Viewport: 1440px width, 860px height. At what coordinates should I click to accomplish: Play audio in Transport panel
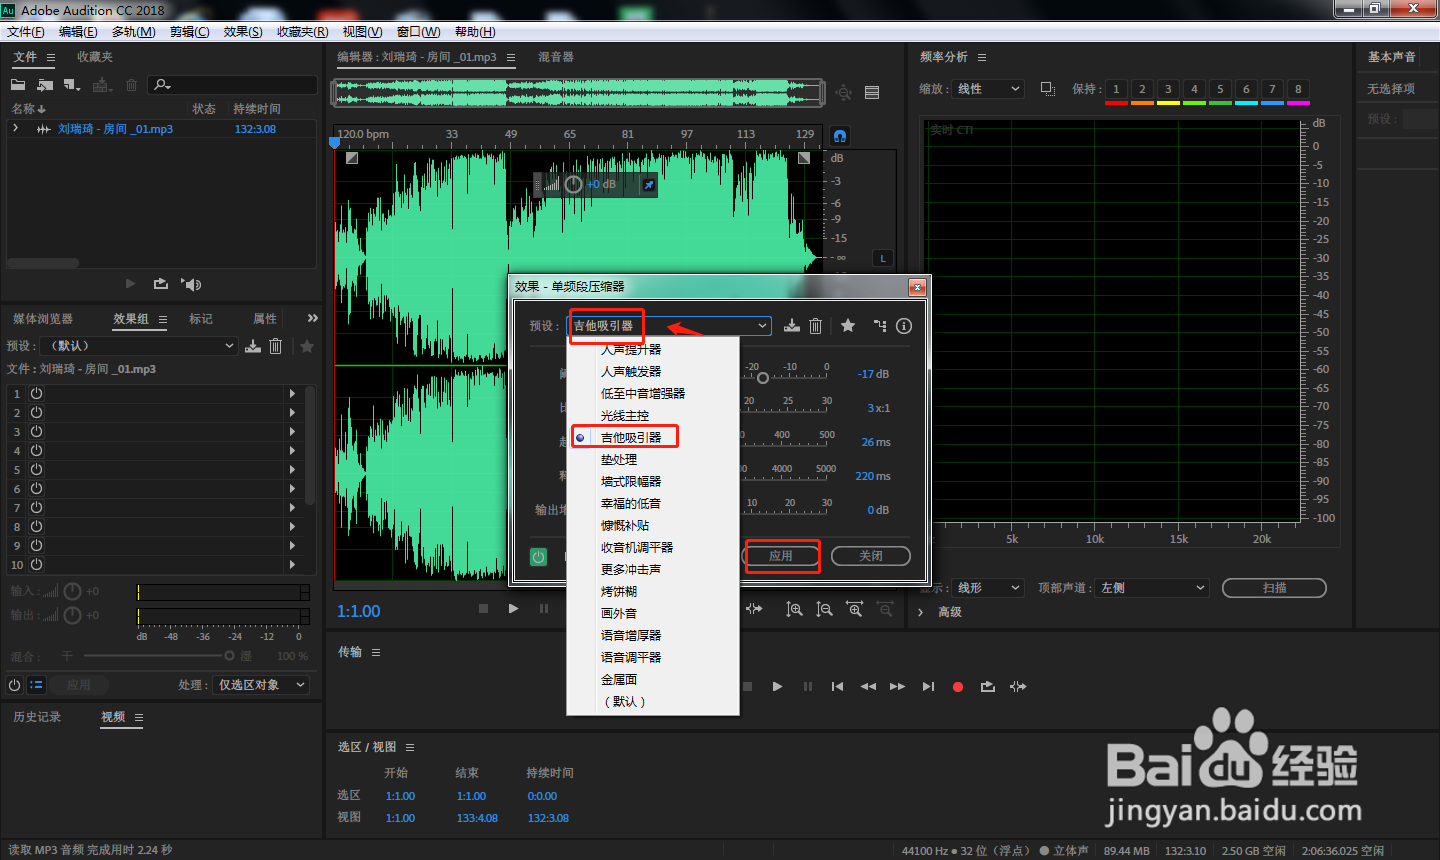point(777,687)
